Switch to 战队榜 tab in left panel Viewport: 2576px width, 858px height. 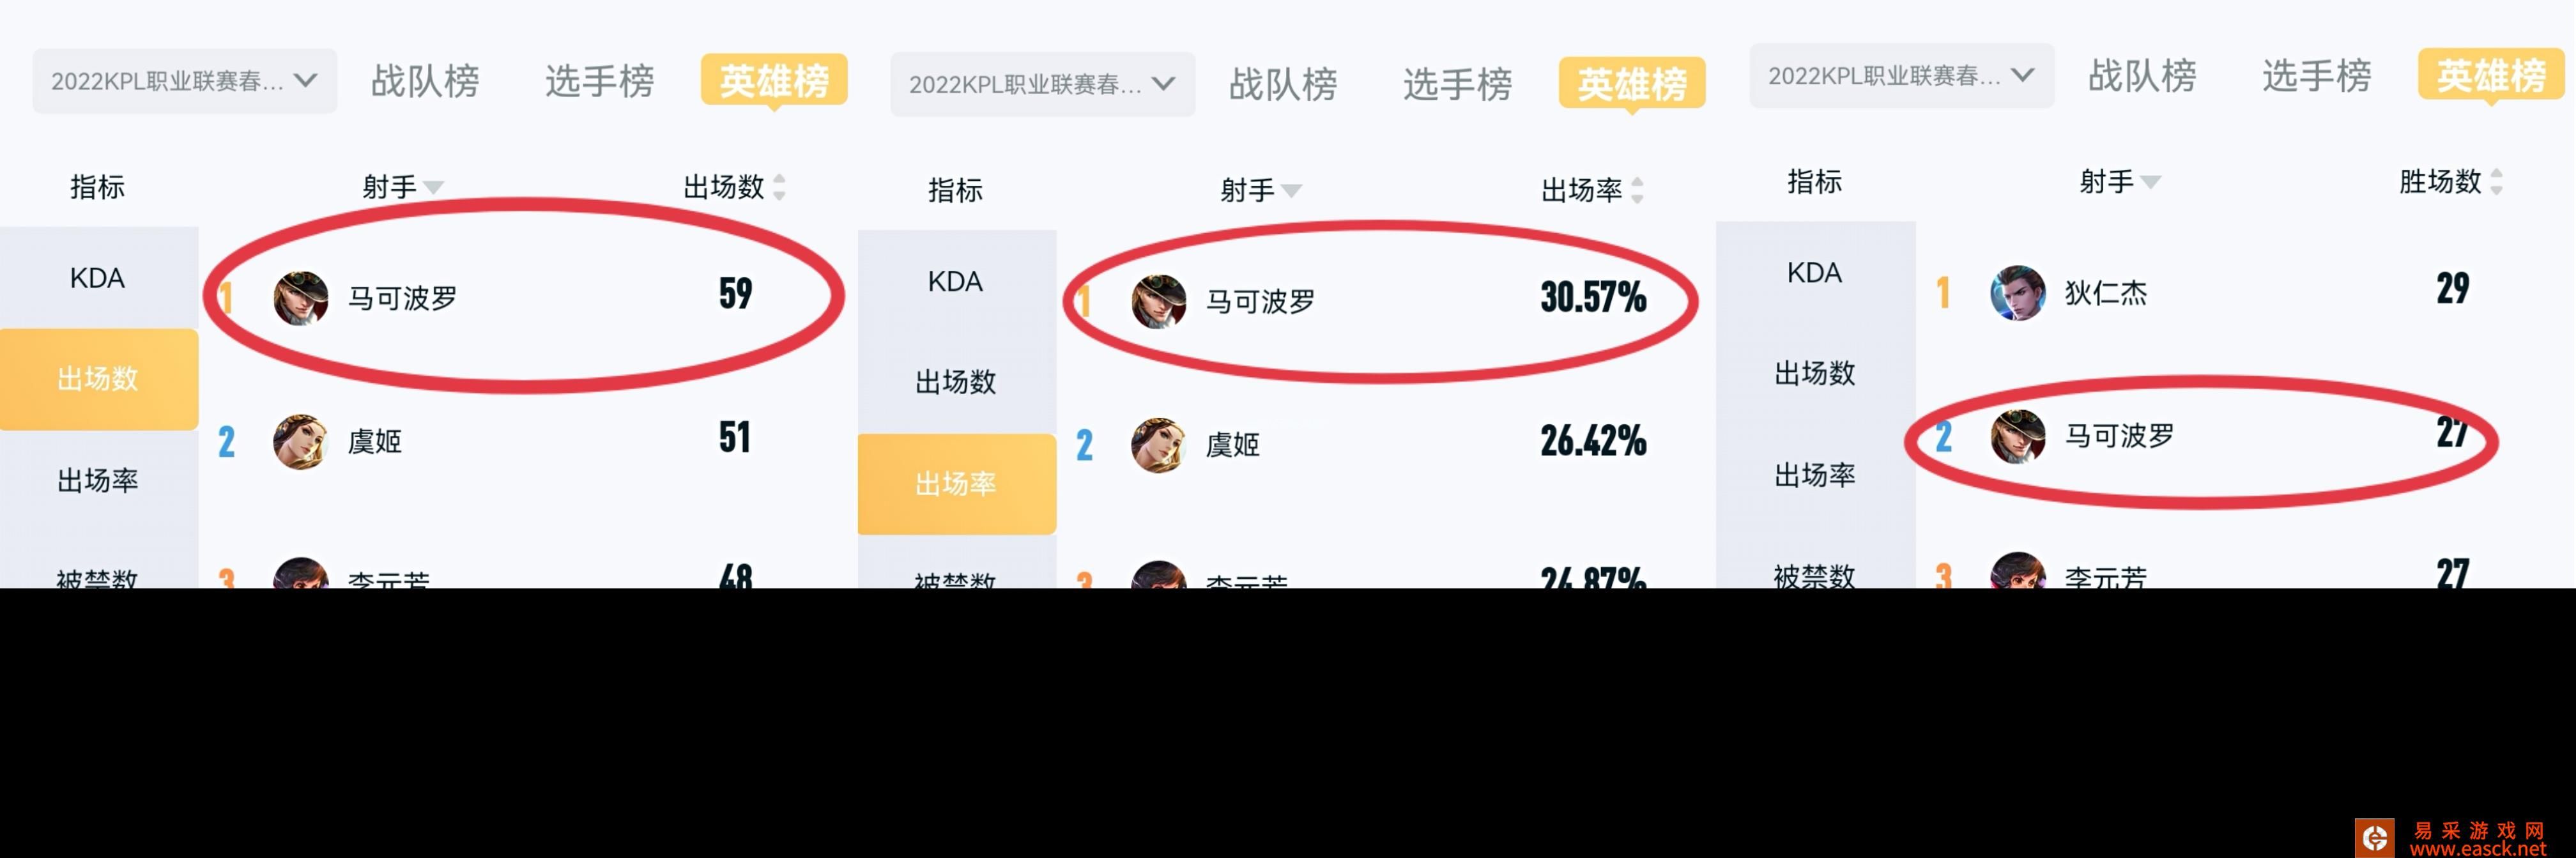tap(425, 81)
